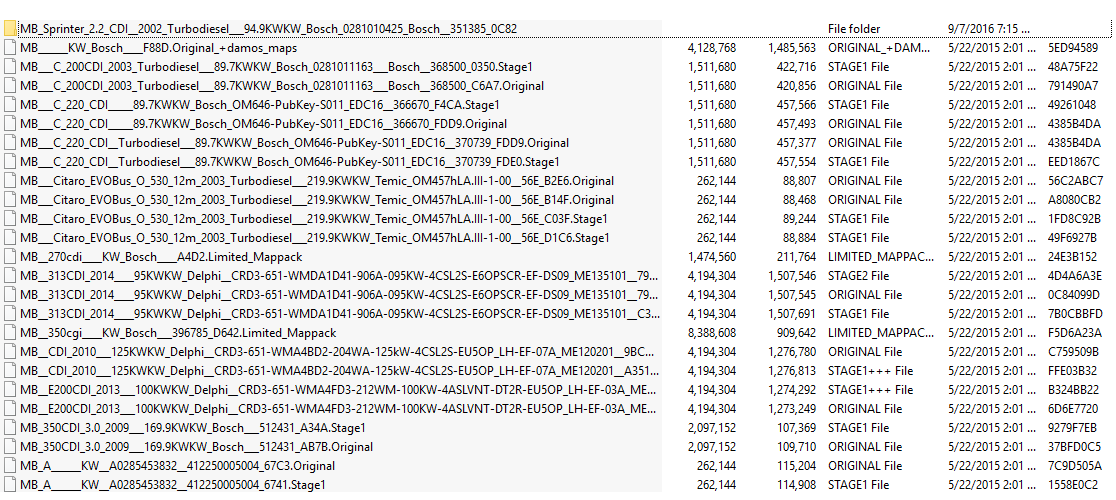The width and height of the screenshot is (1116, 500).
Task: Click the file icon beside 350CDI_3.0 512431_A34A.Stage1
Action: [9, 427]
